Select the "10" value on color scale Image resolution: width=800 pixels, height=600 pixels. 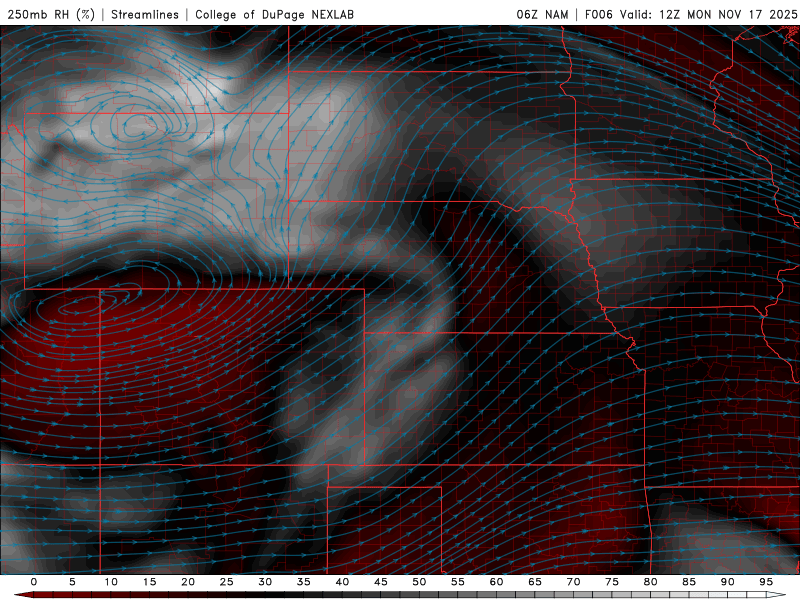coord(111,582)
